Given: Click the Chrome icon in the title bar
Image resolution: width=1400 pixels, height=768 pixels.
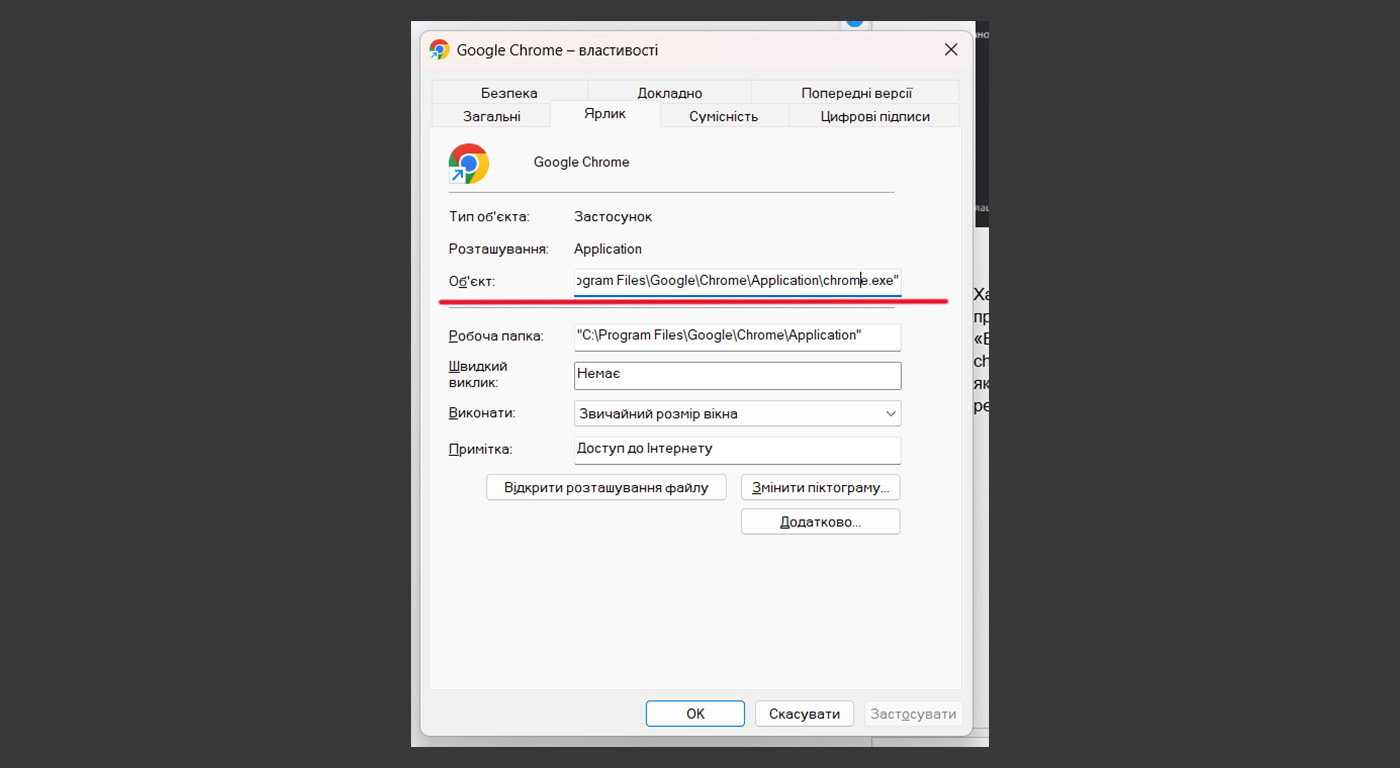Looking at the screenshot, I should (439, 50).
